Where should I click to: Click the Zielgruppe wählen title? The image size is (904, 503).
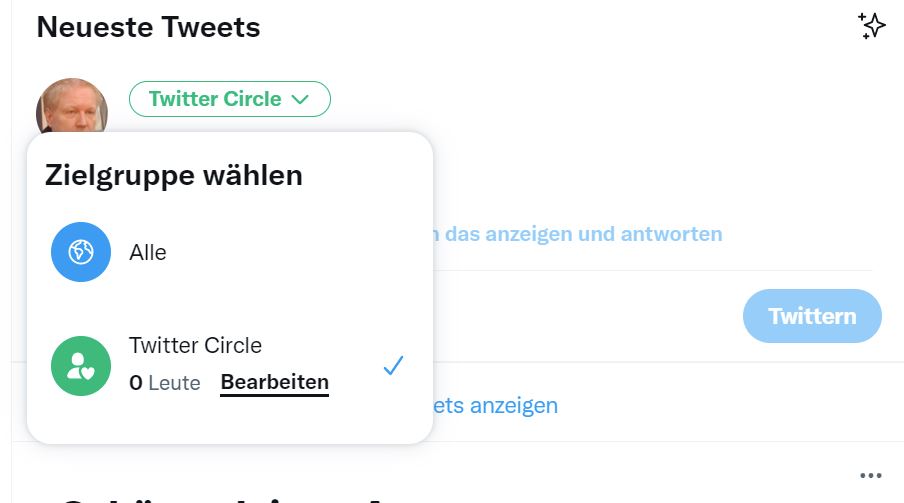click(174, 176)
